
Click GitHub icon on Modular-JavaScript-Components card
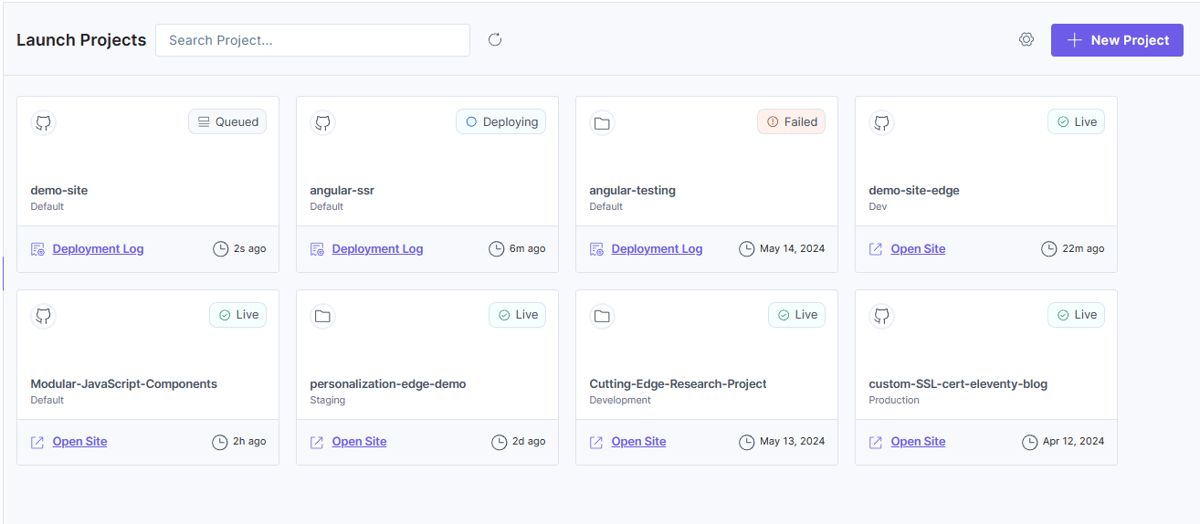click(43, 316)
